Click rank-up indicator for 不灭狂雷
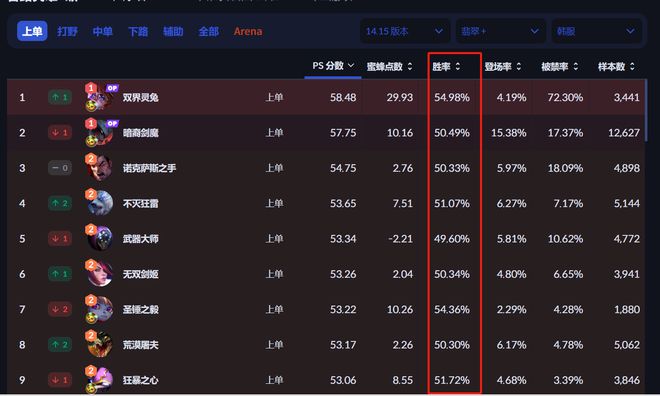This screenshot has height=396, width=660. [60, 203]
